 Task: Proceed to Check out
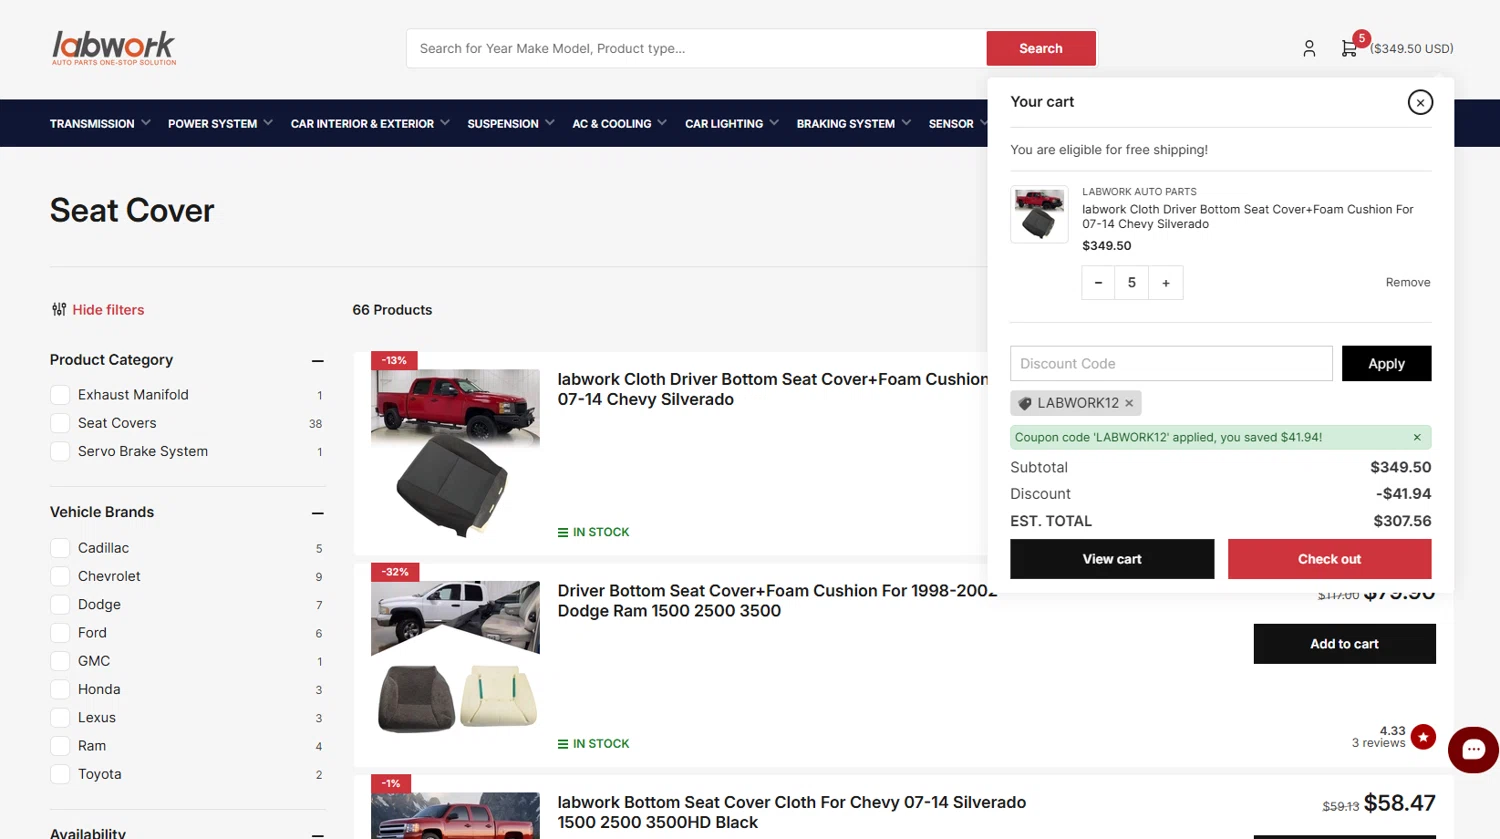tap(1329, 559)
